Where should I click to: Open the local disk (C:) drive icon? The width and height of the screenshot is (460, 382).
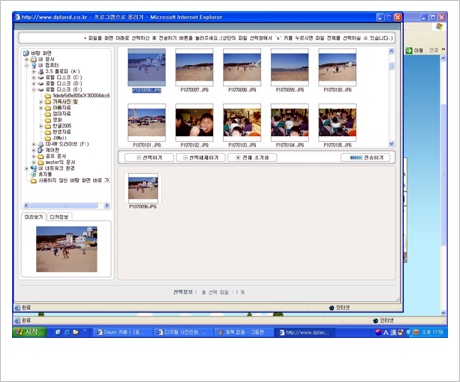pyautogui.click(x=41, y=77)
